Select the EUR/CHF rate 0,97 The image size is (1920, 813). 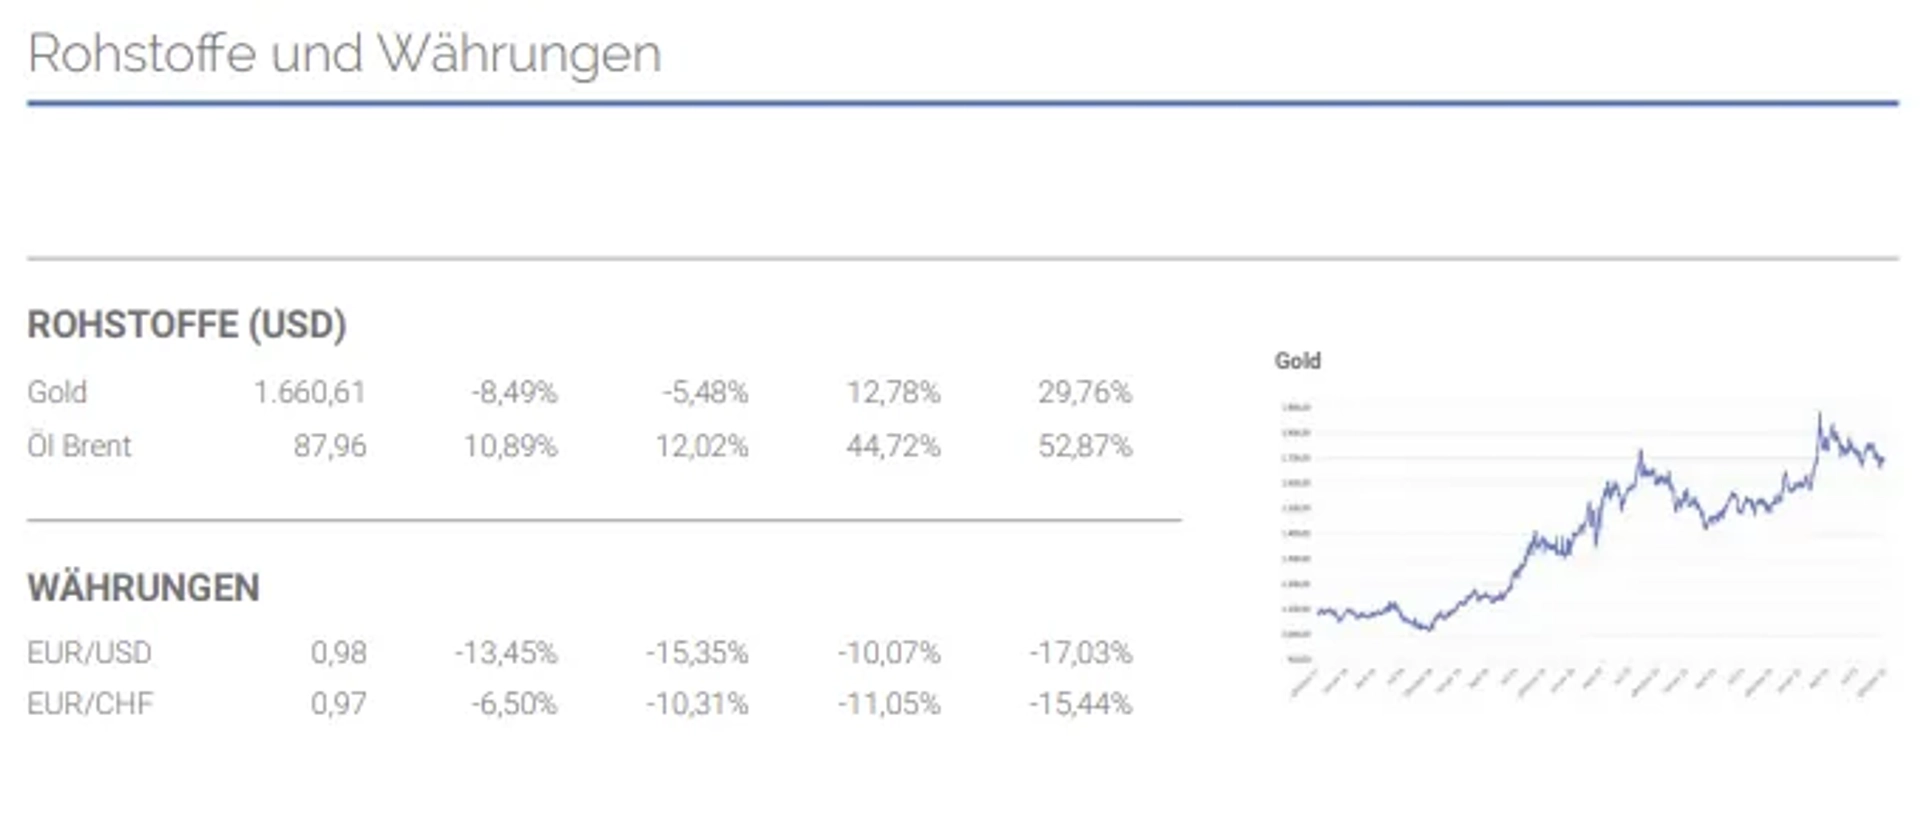(339, 704)
